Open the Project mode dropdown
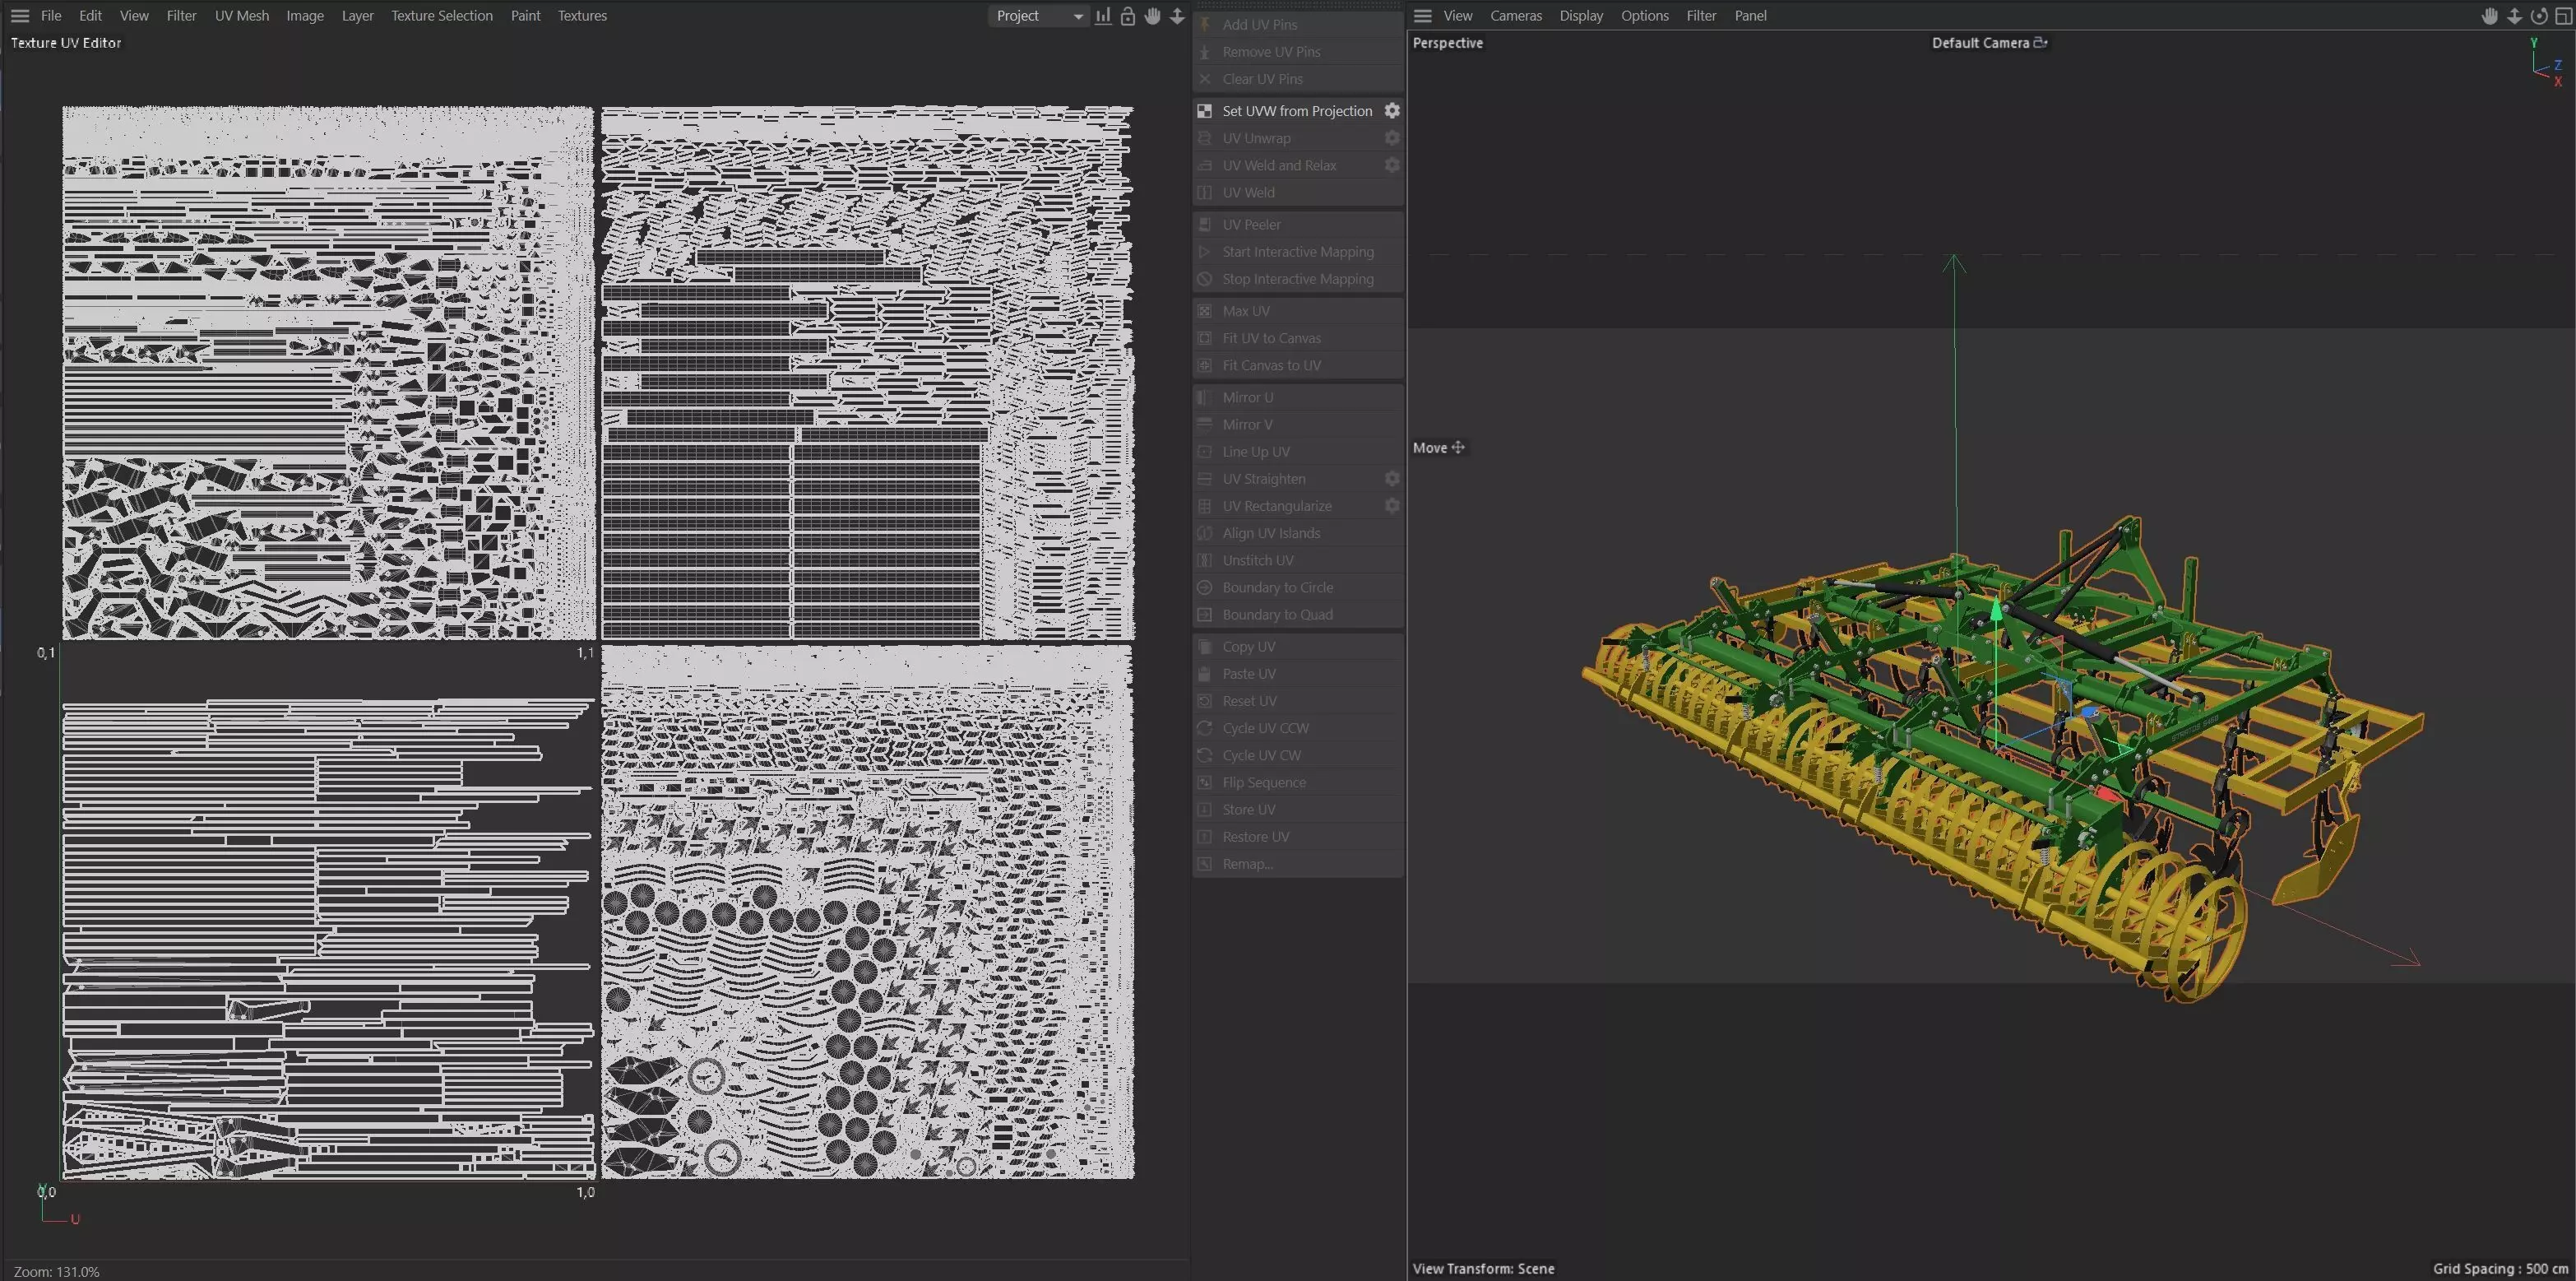 click(1039, 16)
